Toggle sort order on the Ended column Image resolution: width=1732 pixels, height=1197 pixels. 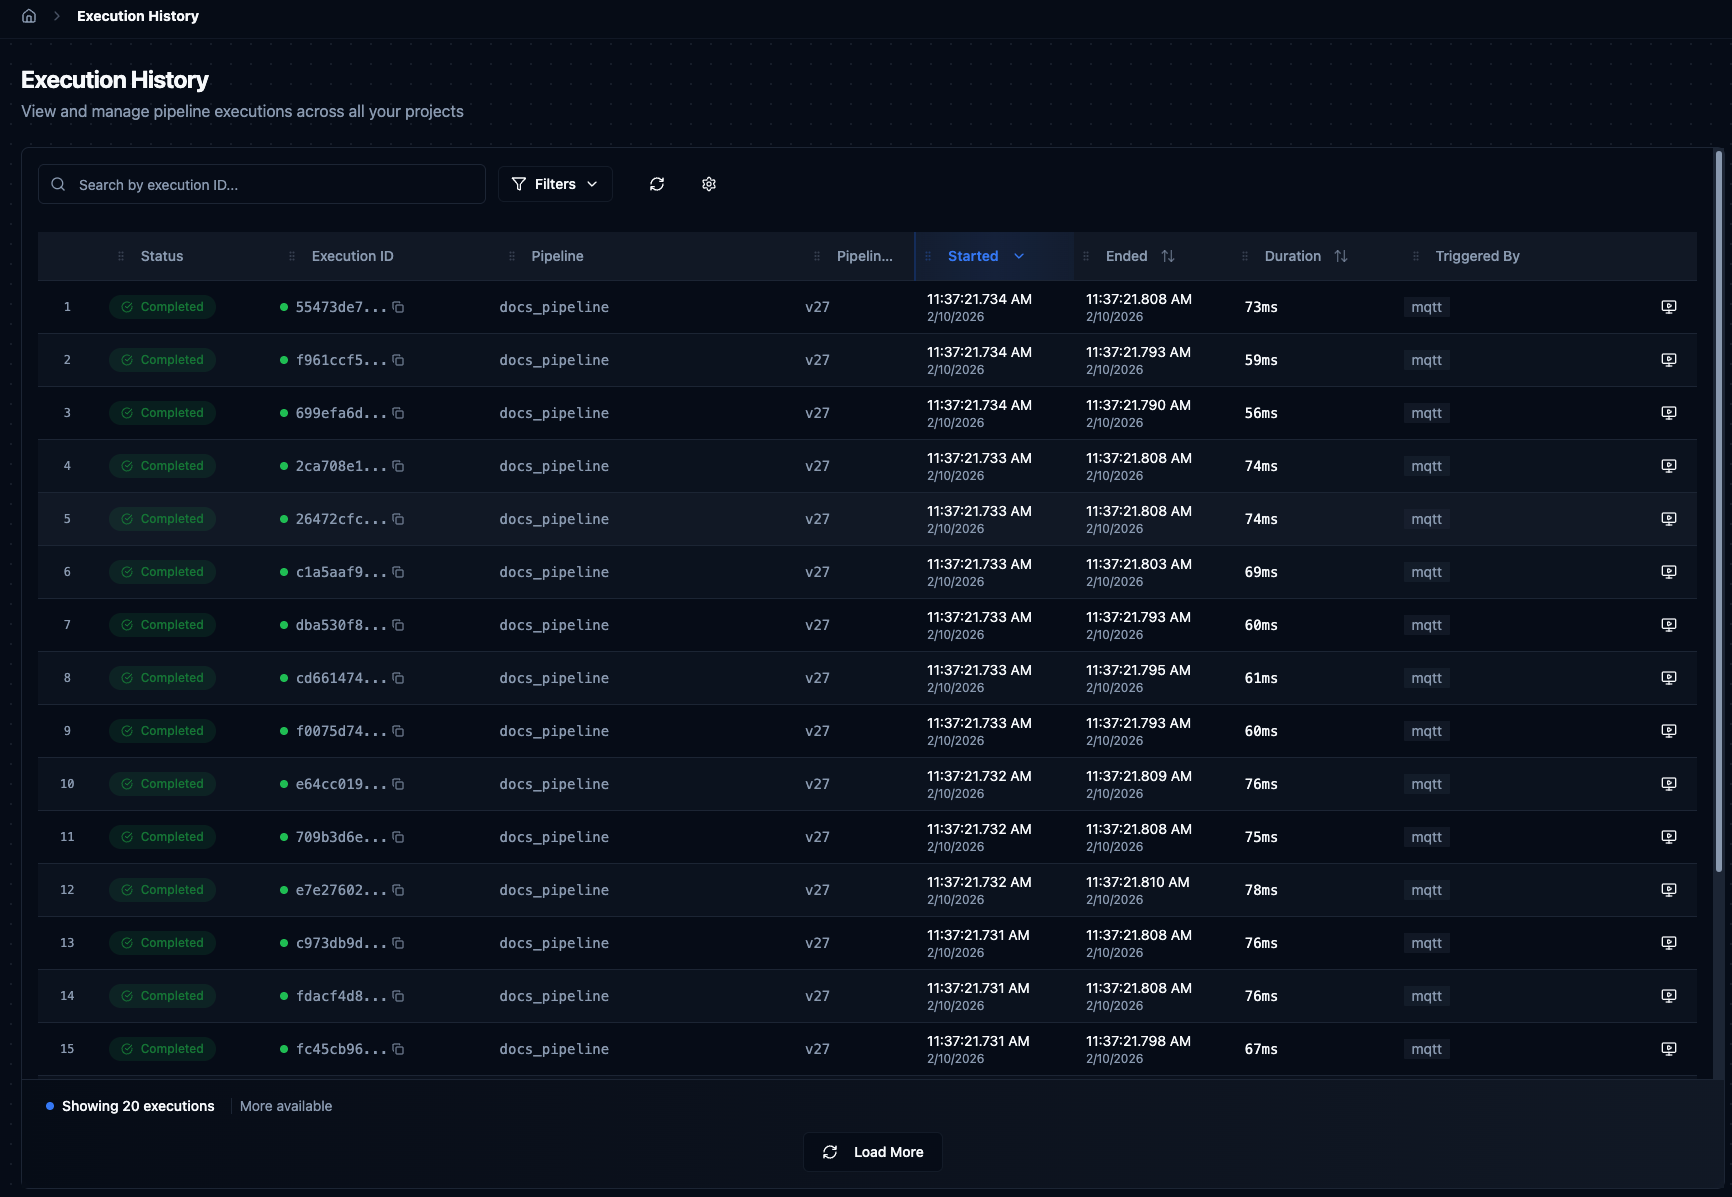click(x=1168, y=256)
